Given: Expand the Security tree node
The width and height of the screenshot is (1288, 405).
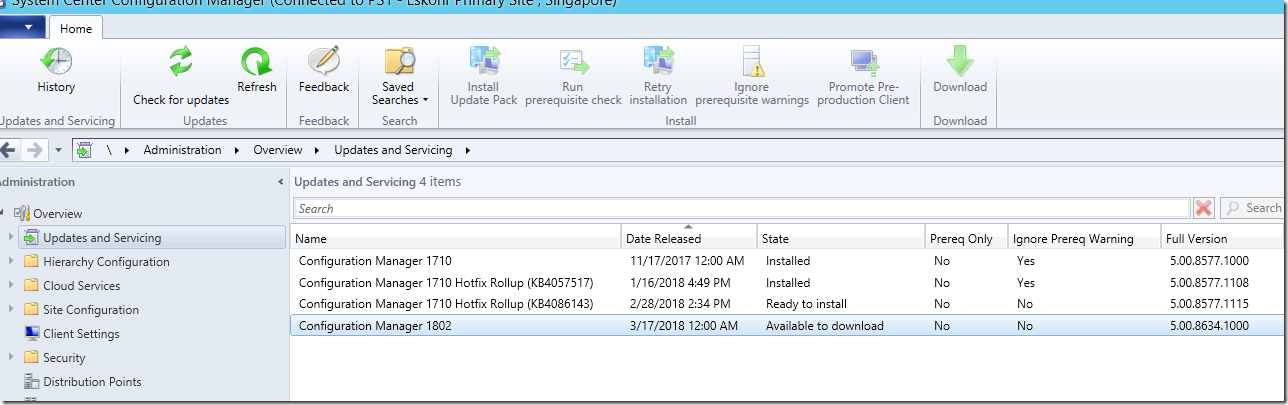Looking at the screenshot, I should click(11, 358).
